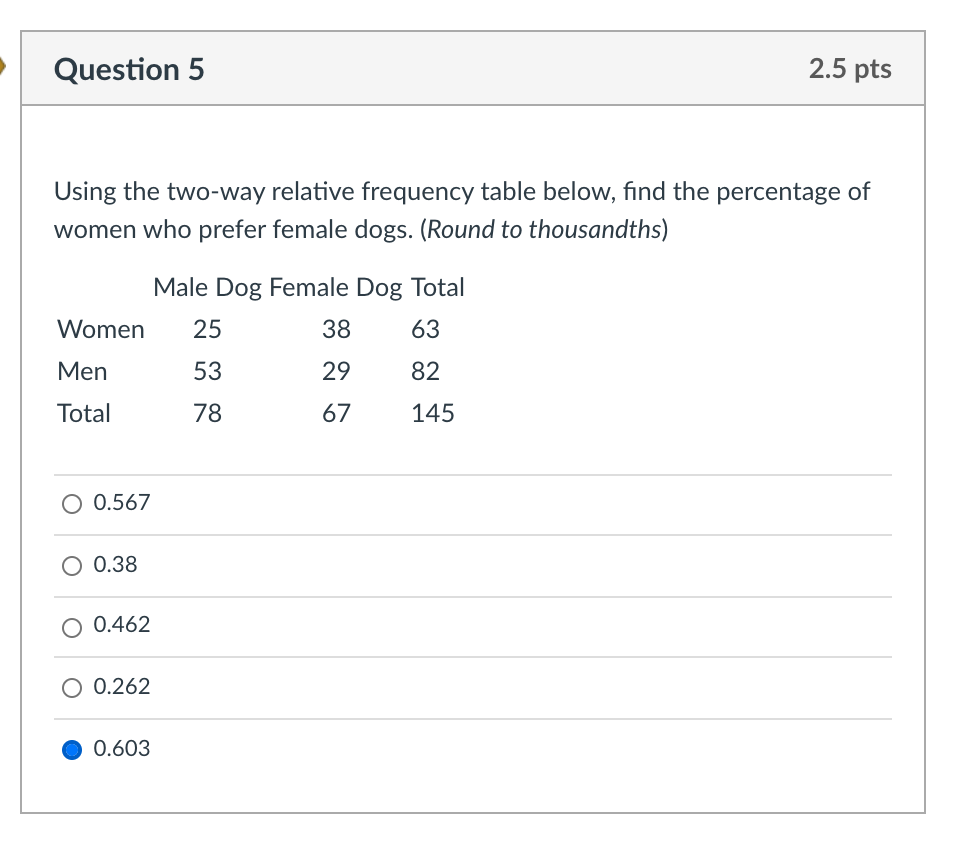Click the 0.38 answer text label
Viewport: 966px width, 846px height.
117,565
